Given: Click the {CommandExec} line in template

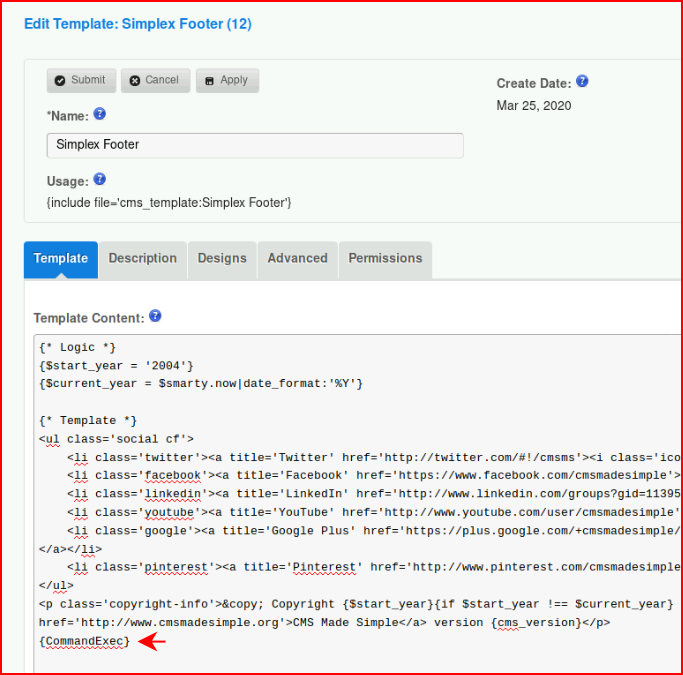Looking at the screenshot, I should click(85, 641).
